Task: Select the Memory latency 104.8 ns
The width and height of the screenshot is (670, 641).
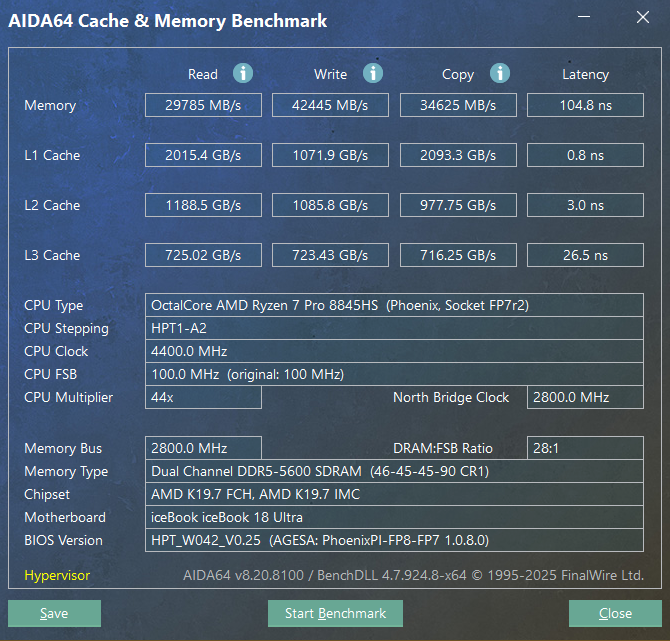Action: coord(585,105)
